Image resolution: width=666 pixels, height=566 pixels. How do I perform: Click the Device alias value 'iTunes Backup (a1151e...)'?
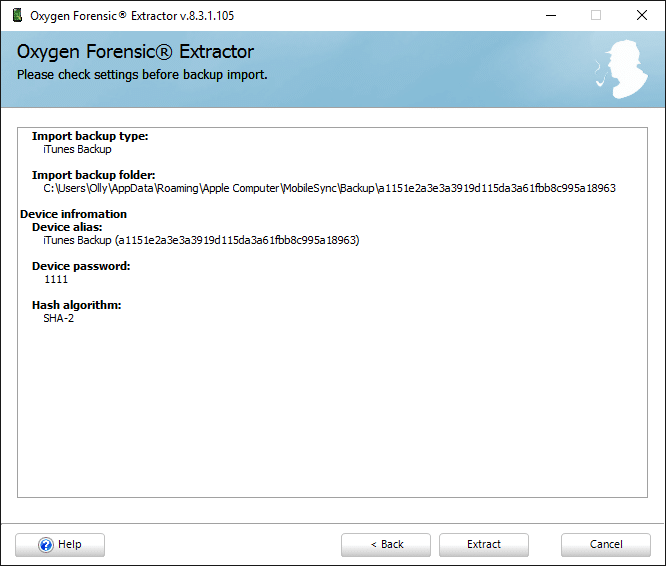click(x=201, y=240)
